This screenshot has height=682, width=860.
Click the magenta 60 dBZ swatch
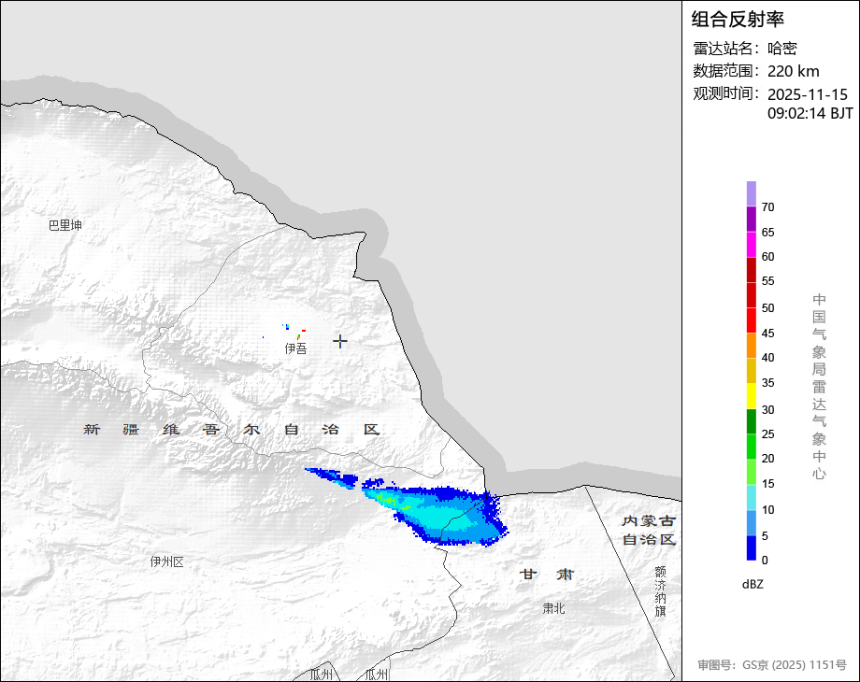pyautogui.click(x=751, y=244)
